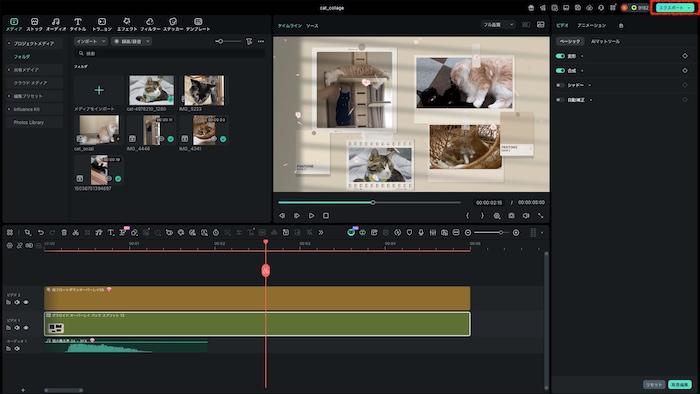Click the preview progress bar
Screen dimensions: 700x394
tap(369, 203)
